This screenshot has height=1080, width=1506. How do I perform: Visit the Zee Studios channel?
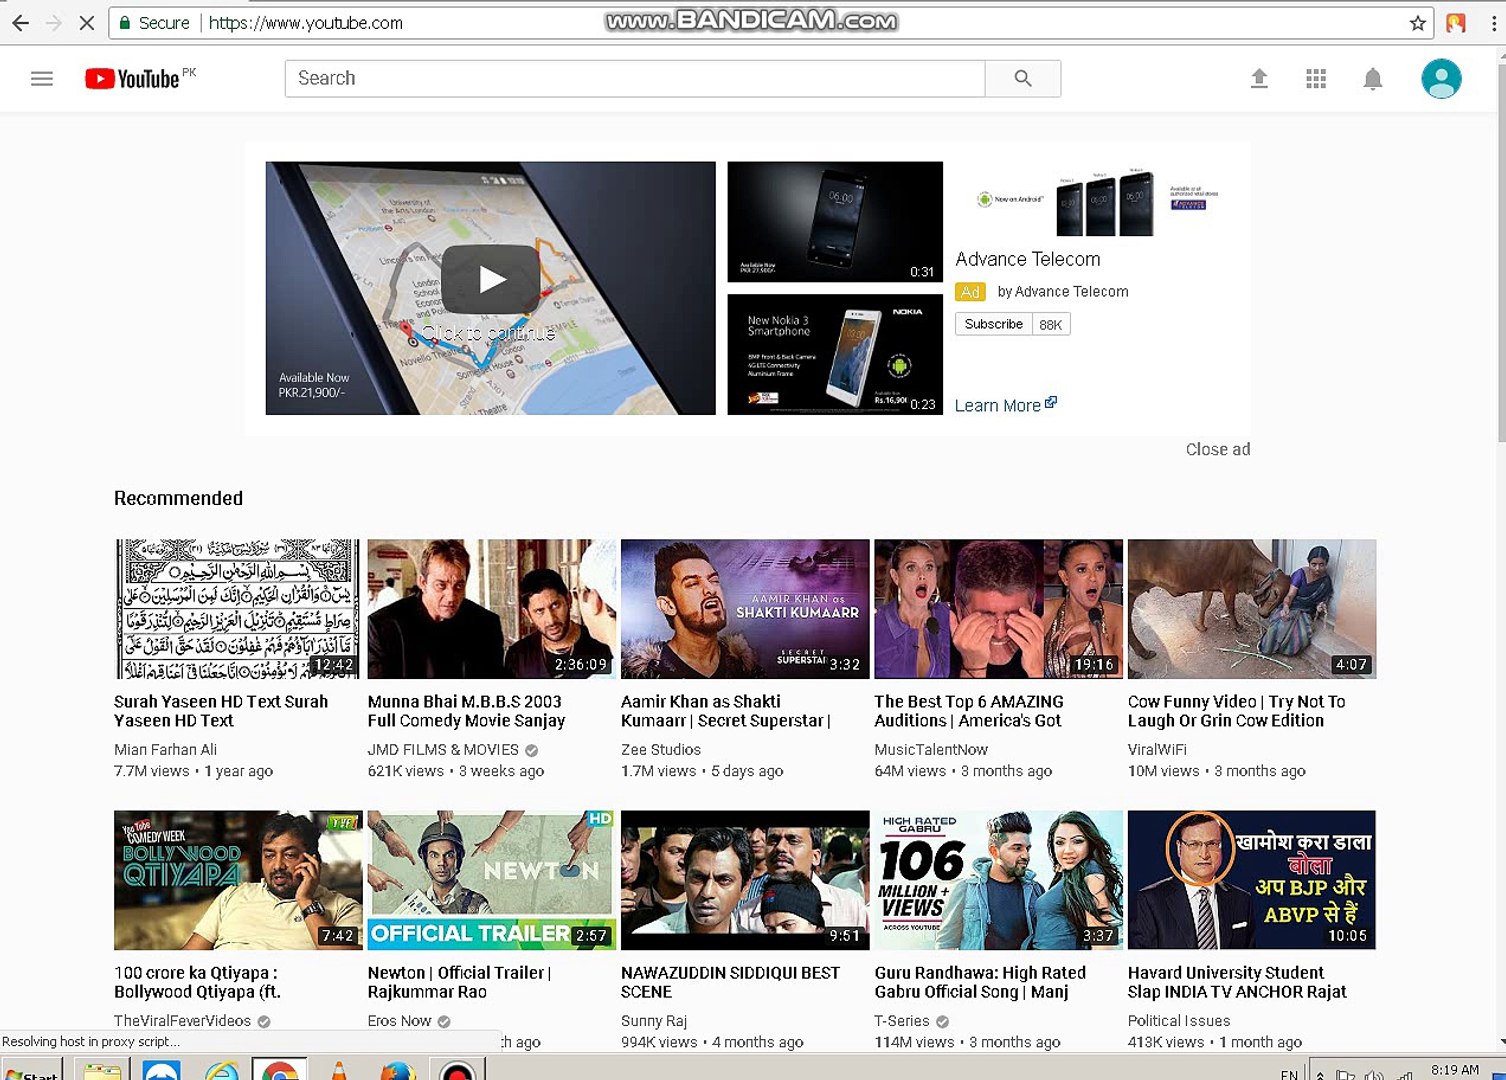pos(661,749)
